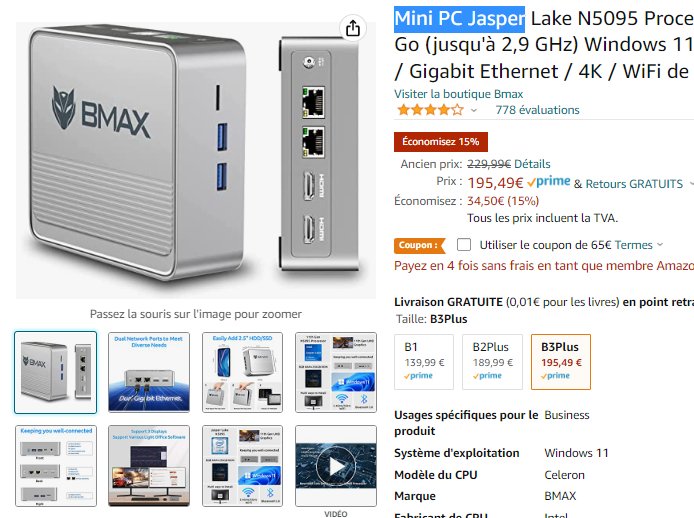Expand the rating breakdown chevron

(x=474, y=110)
